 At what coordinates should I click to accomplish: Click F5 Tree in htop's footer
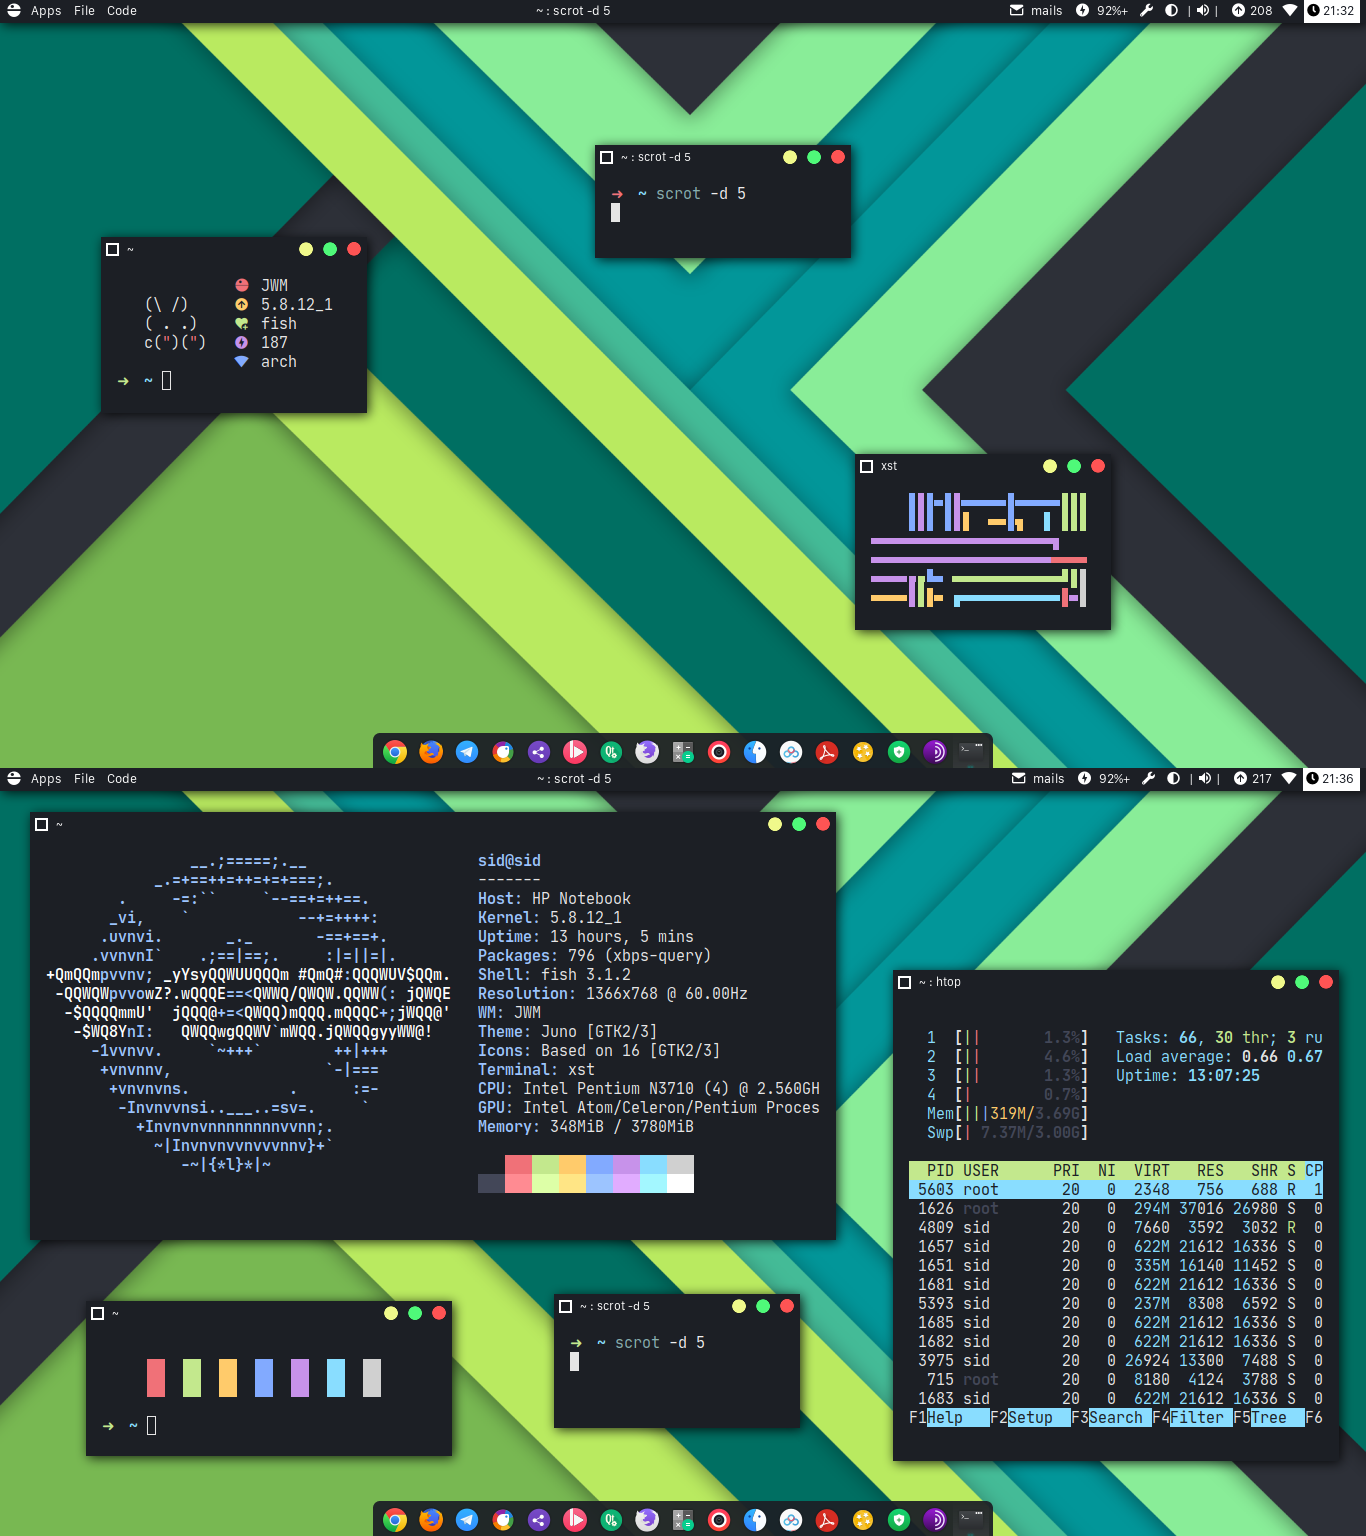pos(1269,1417)
